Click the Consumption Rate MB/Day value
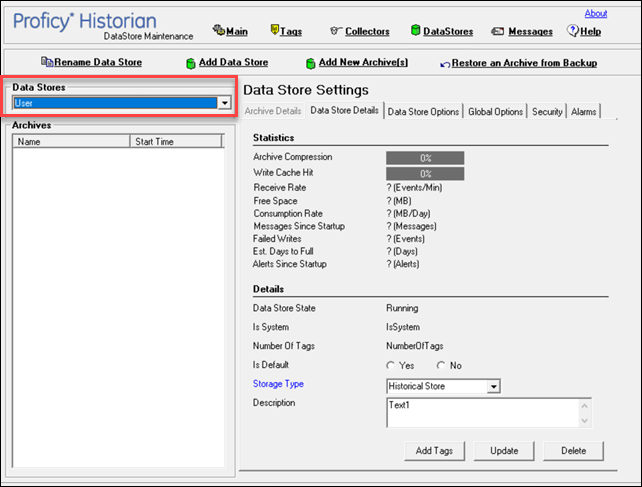Viewport: 642px width, 487px height. (409, 214)
